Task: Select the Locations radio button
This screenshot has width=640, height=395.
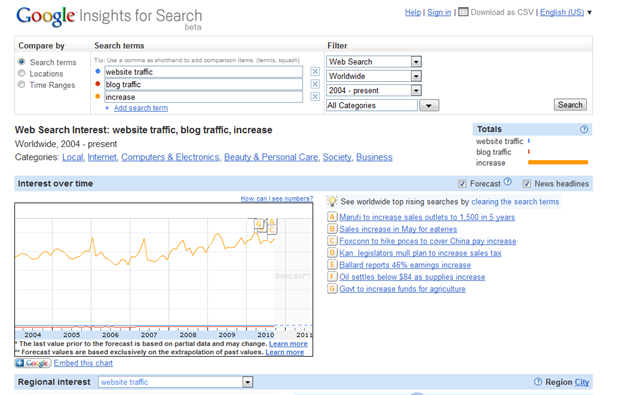Action: (22, 73)
